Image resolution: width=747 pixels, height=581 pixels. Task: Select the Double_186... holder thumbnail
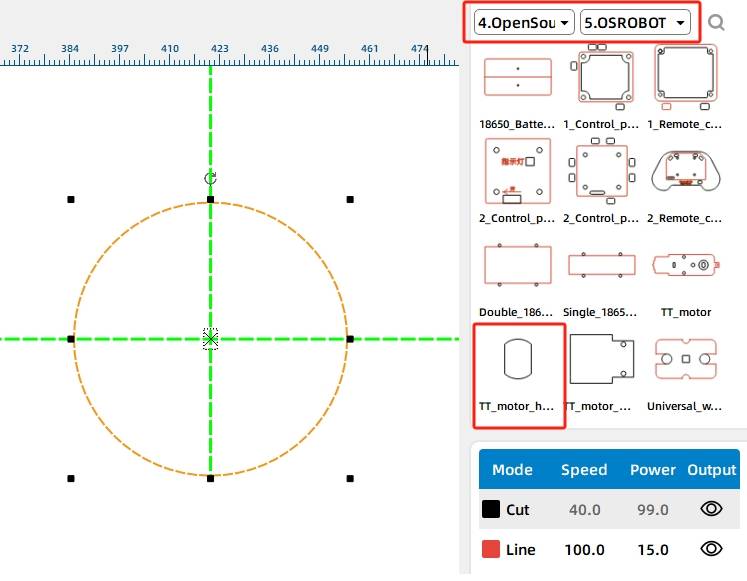click(x=518, y=265)
